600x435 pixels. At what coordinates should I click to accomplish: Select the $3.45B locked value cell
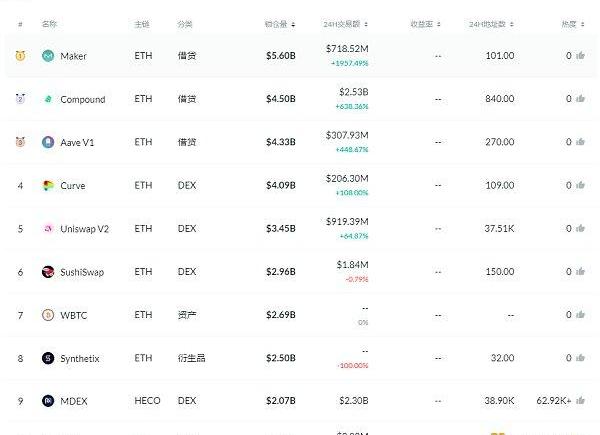pyautogui.click(x=281, y=229)
